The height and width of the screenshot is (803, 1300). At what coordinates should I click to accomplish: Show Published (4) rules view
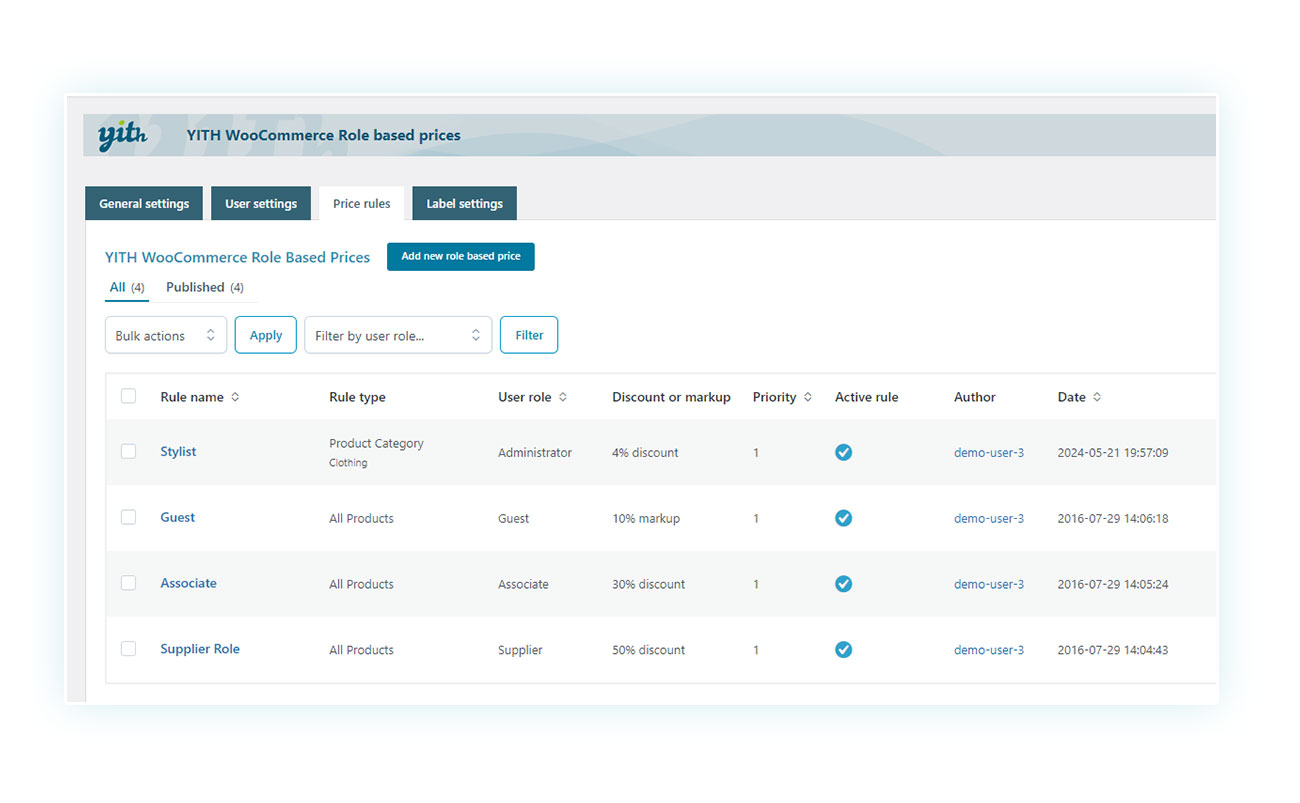pos(205,287)
